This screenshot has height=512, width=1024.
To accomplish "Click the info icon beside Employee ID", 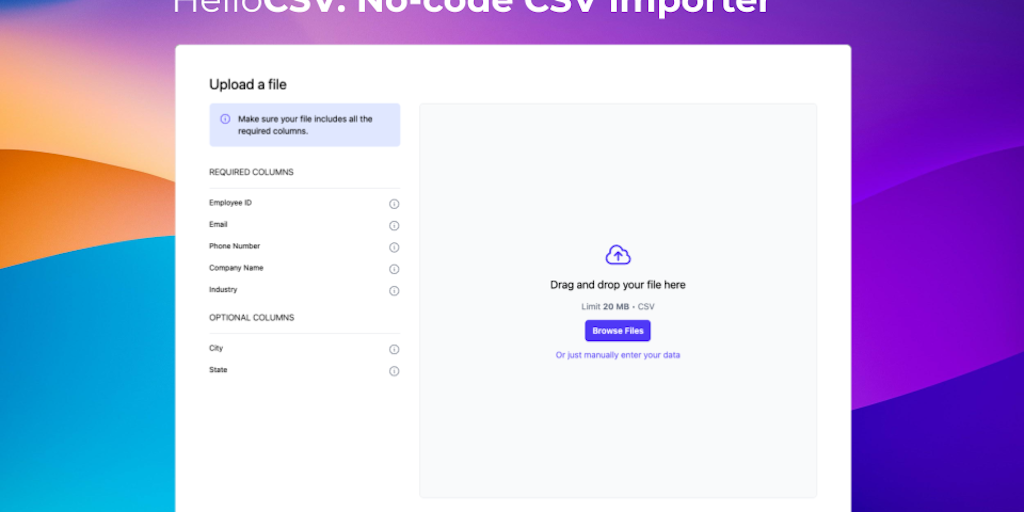I will 394,204.
